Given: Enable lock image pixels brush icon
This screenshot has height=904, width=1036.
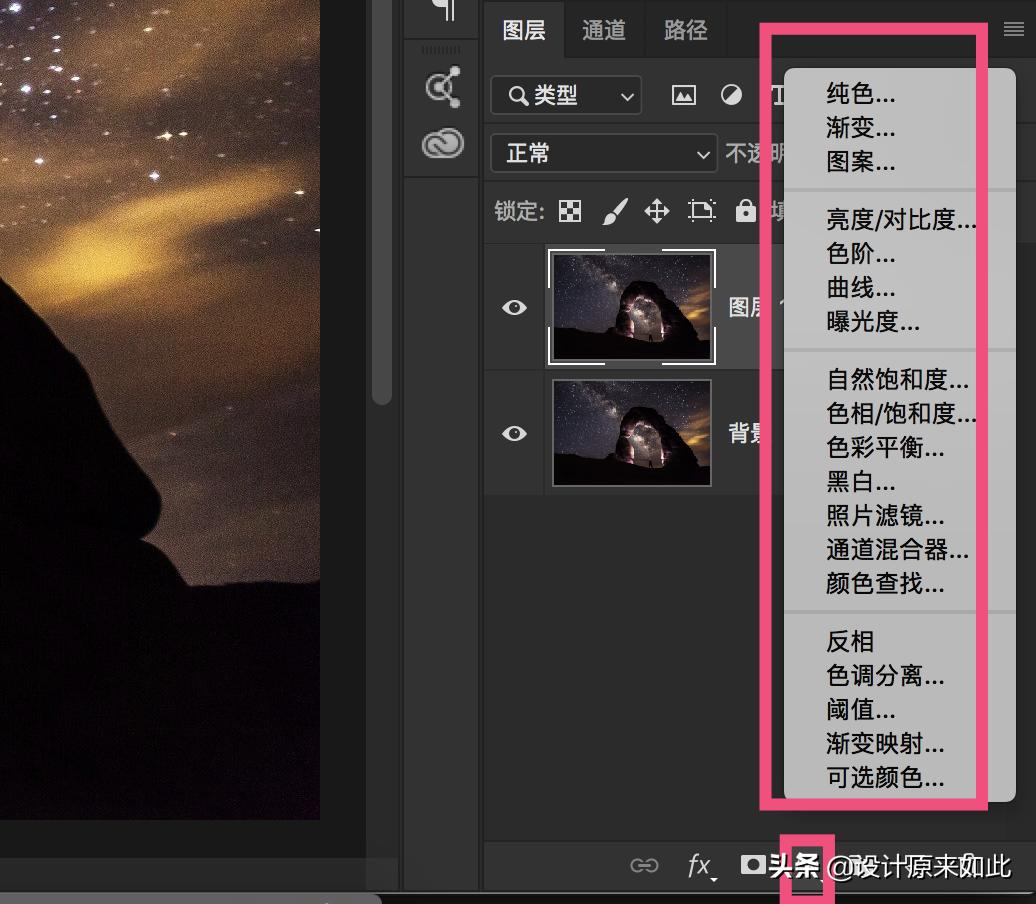Looking at the screenshot, I should pyautogui.click(x=614, y=211).
